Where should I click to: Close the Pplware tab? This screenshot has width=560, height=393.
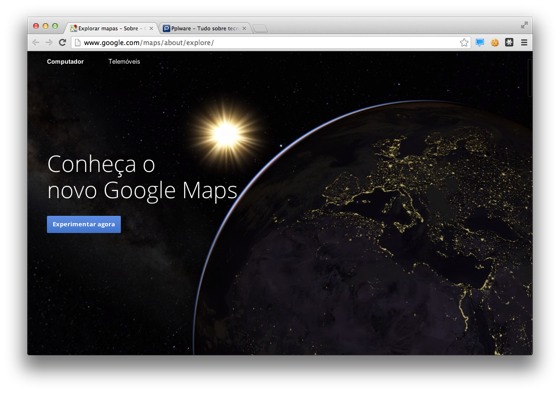click(x=244, y=28)
